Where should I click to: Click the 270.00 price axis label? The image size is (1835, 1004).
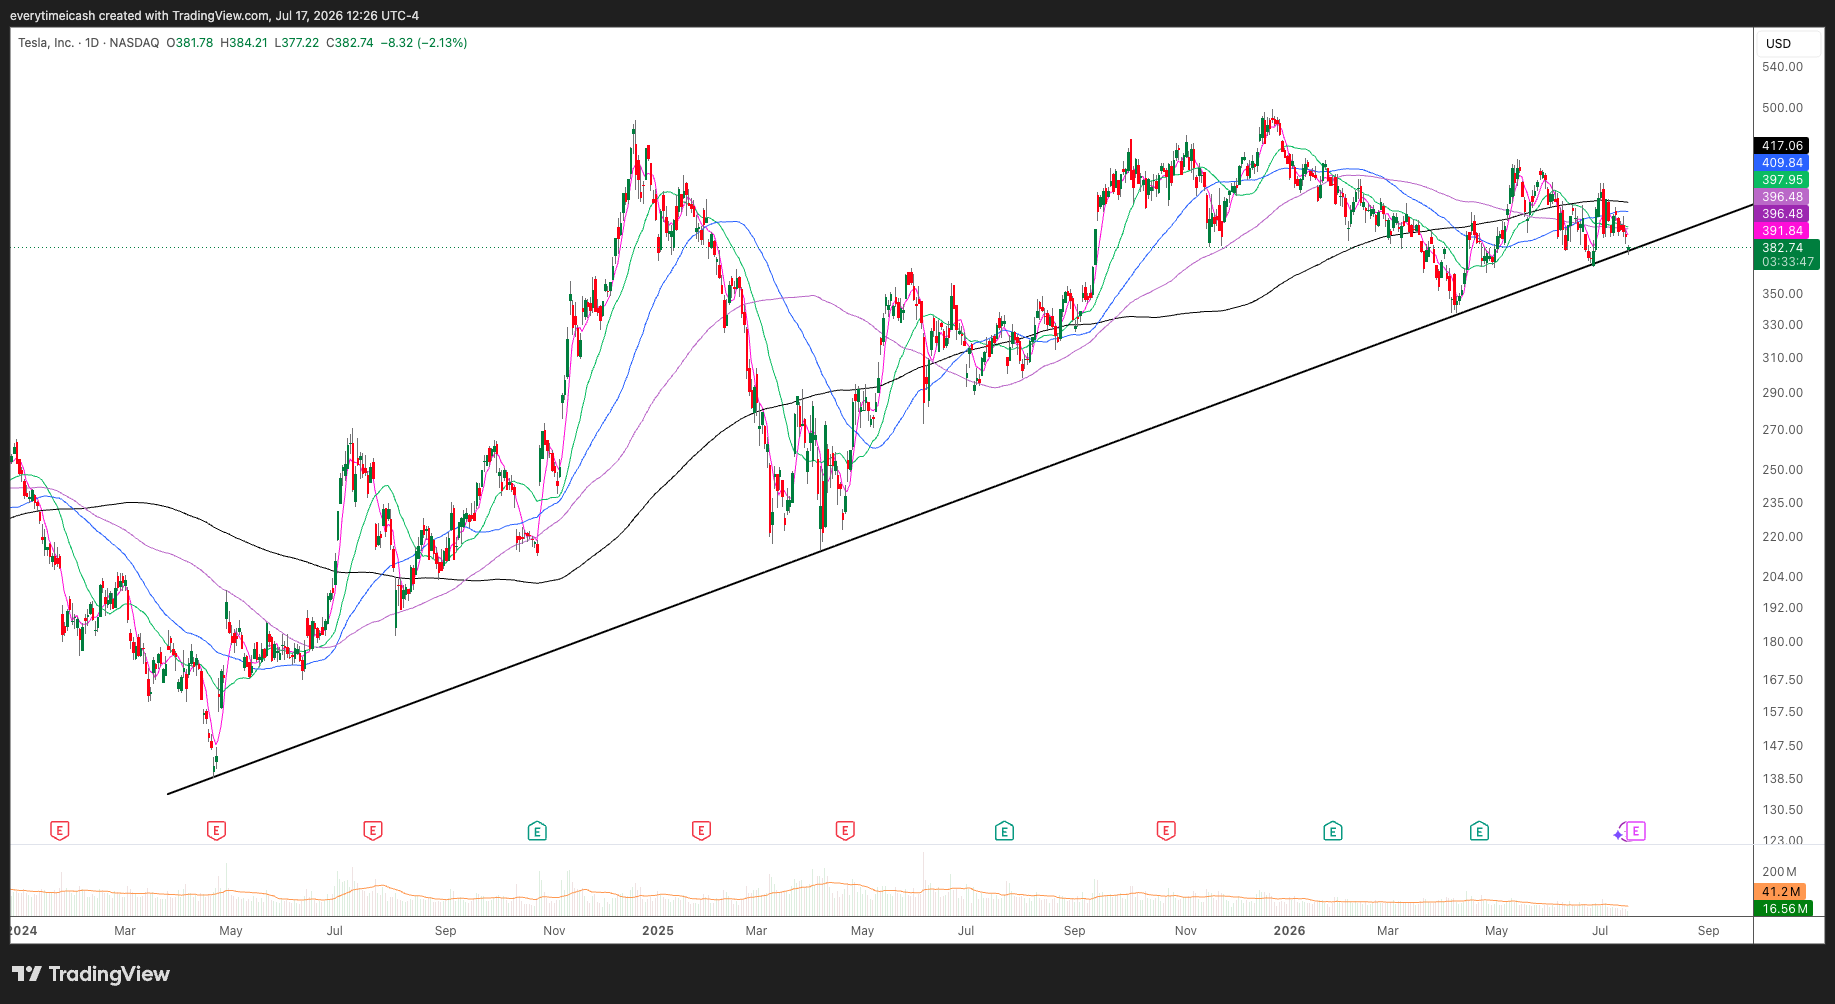pos(1782,430)
